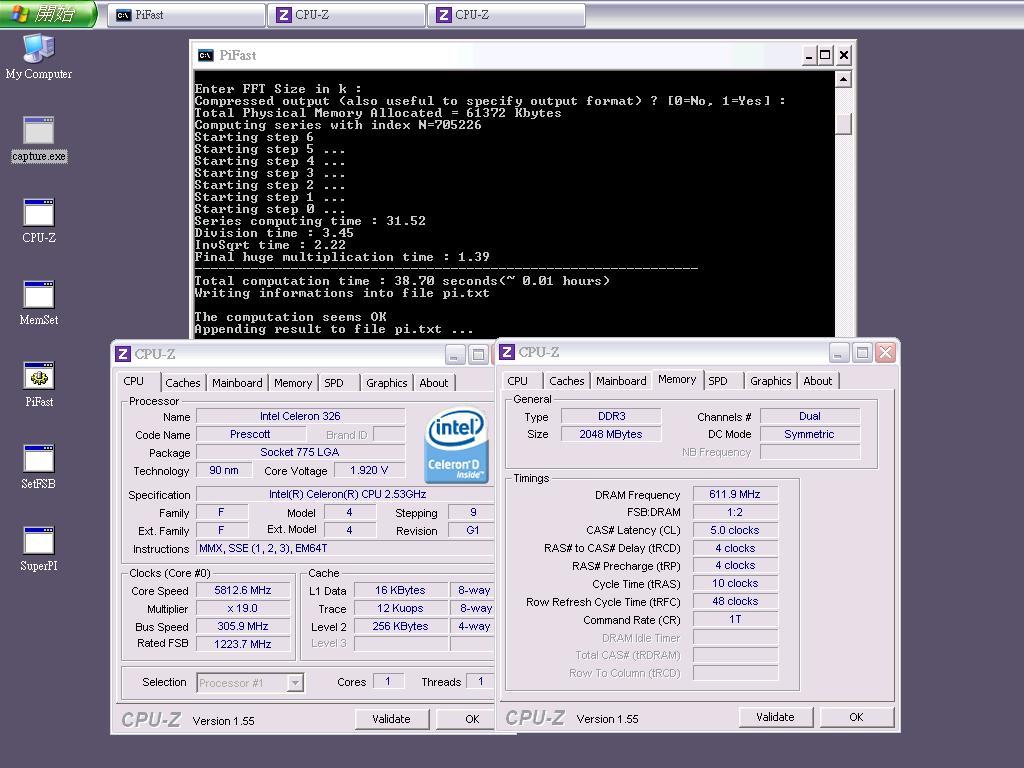Click the Bus Speed 305.9 MHz value
1024x768 pixels.
(243, 626)
